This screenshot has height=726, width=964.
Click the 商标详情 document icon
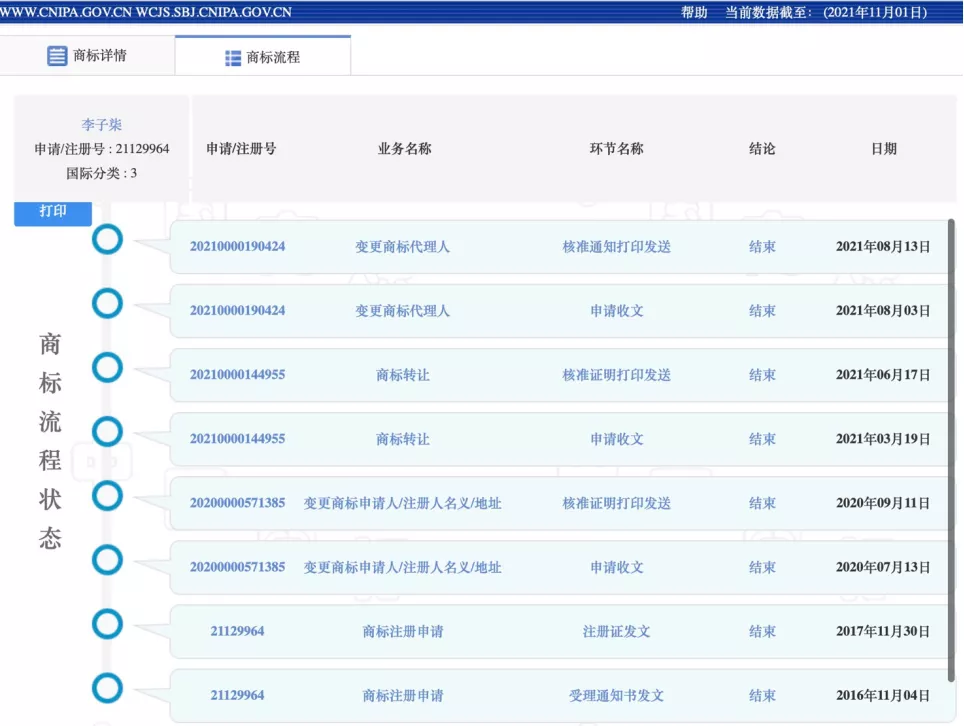[57, 56]
